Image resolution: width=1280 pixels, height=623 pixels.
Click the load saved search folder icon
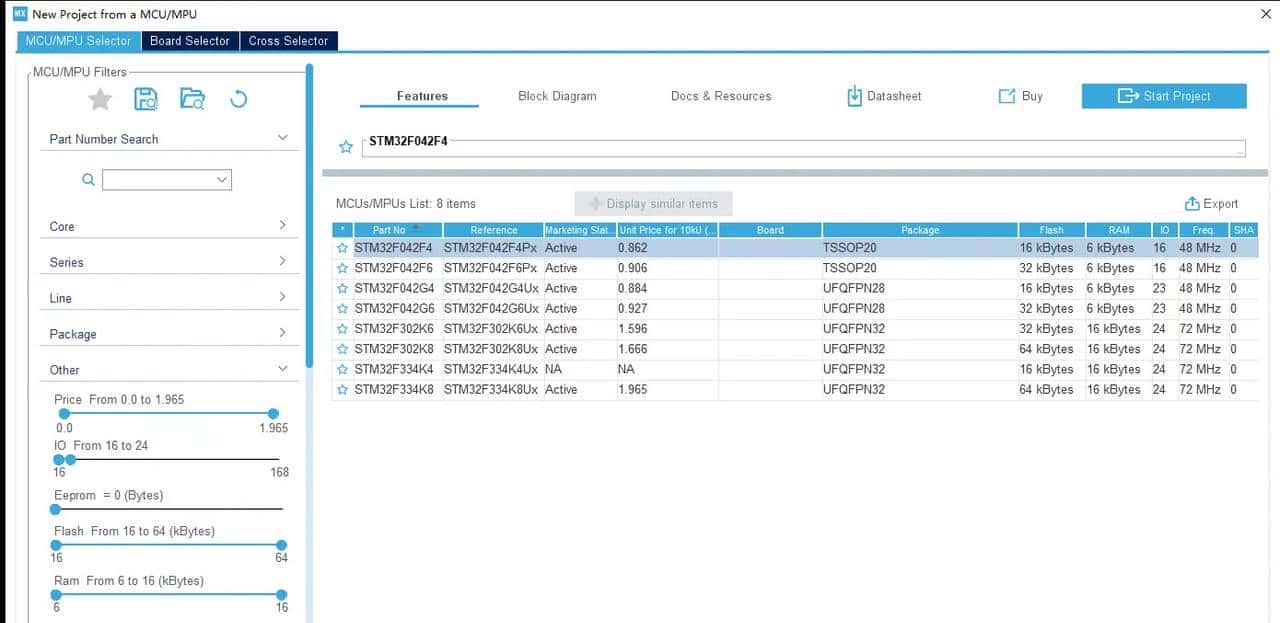[x=192, y=99]
